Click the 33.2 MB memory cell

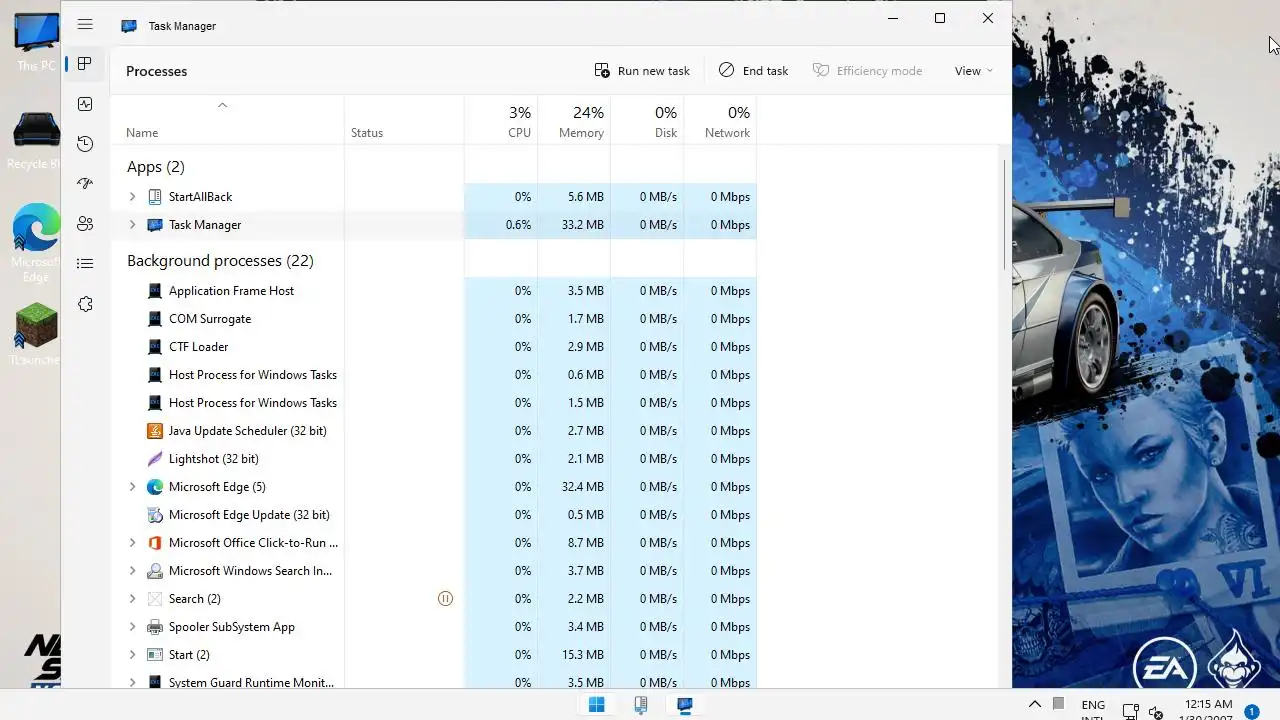[x=574, y=225]
